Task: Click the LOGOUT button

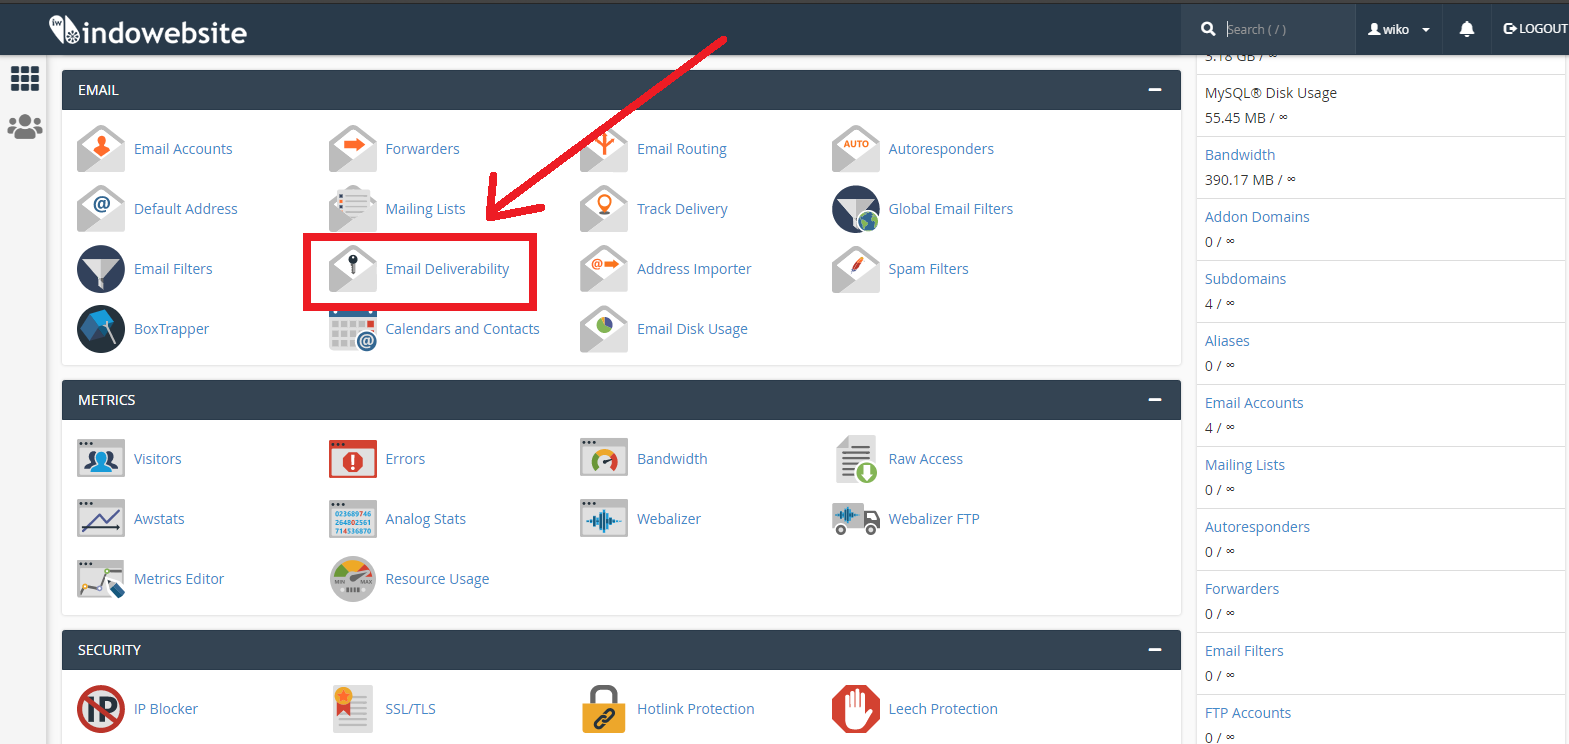Action: pyautogui.click(x=1535, y=29)
